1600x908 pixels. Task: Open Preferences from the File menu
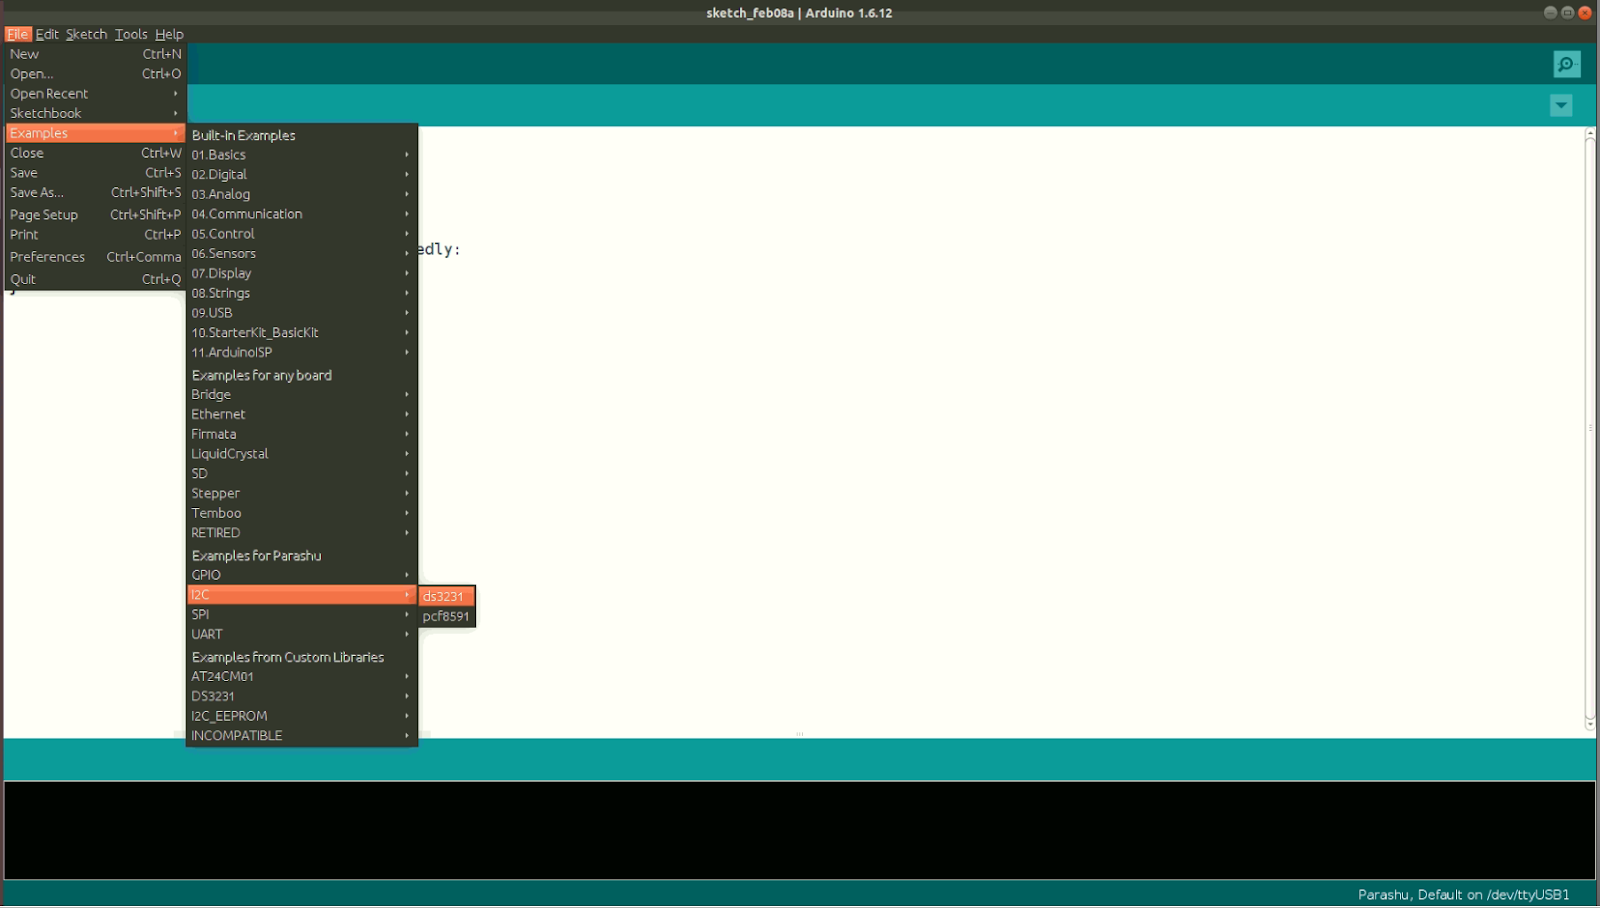pos(95,257)
